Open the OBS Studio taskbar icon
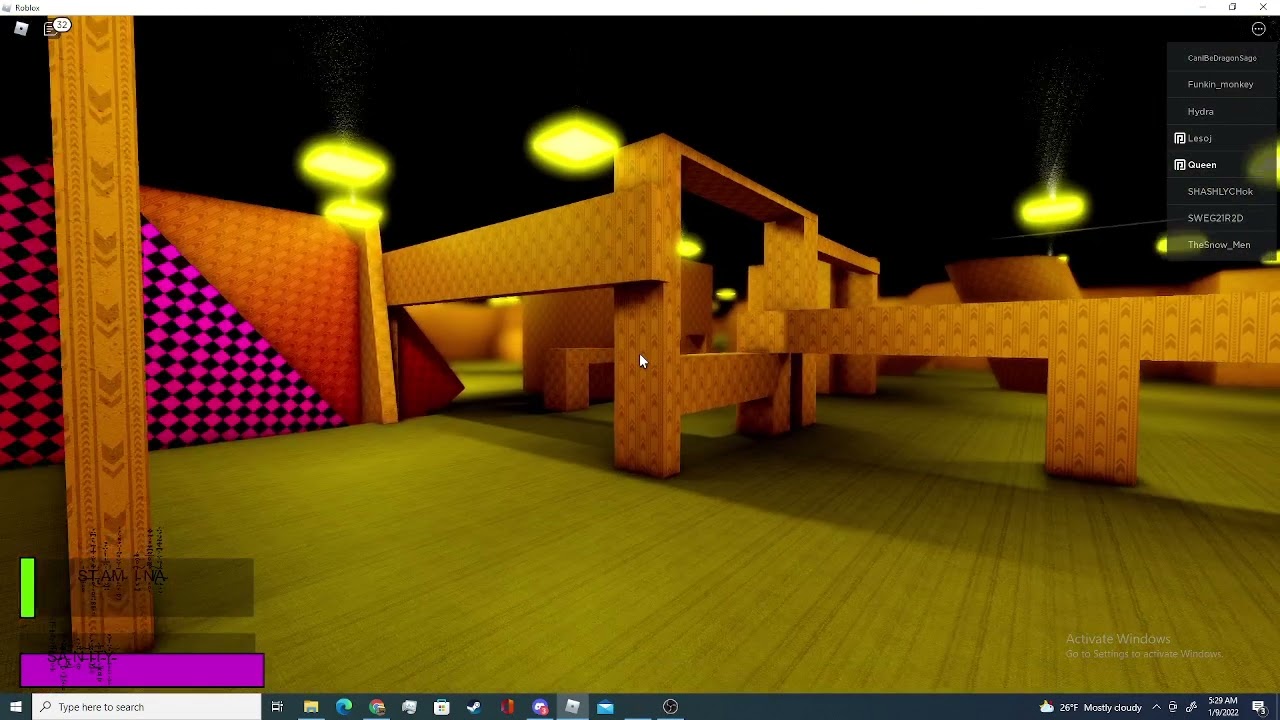 [x=670, y=707]
